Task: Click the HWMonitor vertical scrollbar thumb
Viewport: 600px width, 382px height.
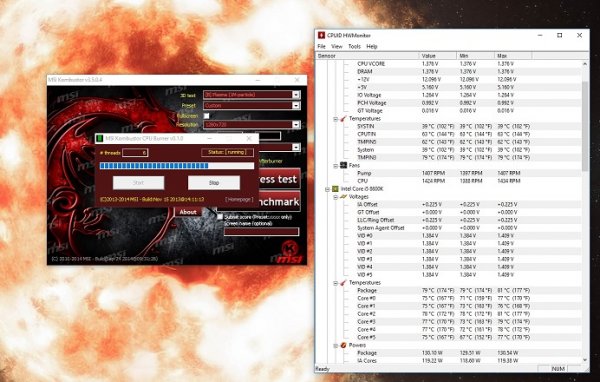Action: click(x=585, y=126)
